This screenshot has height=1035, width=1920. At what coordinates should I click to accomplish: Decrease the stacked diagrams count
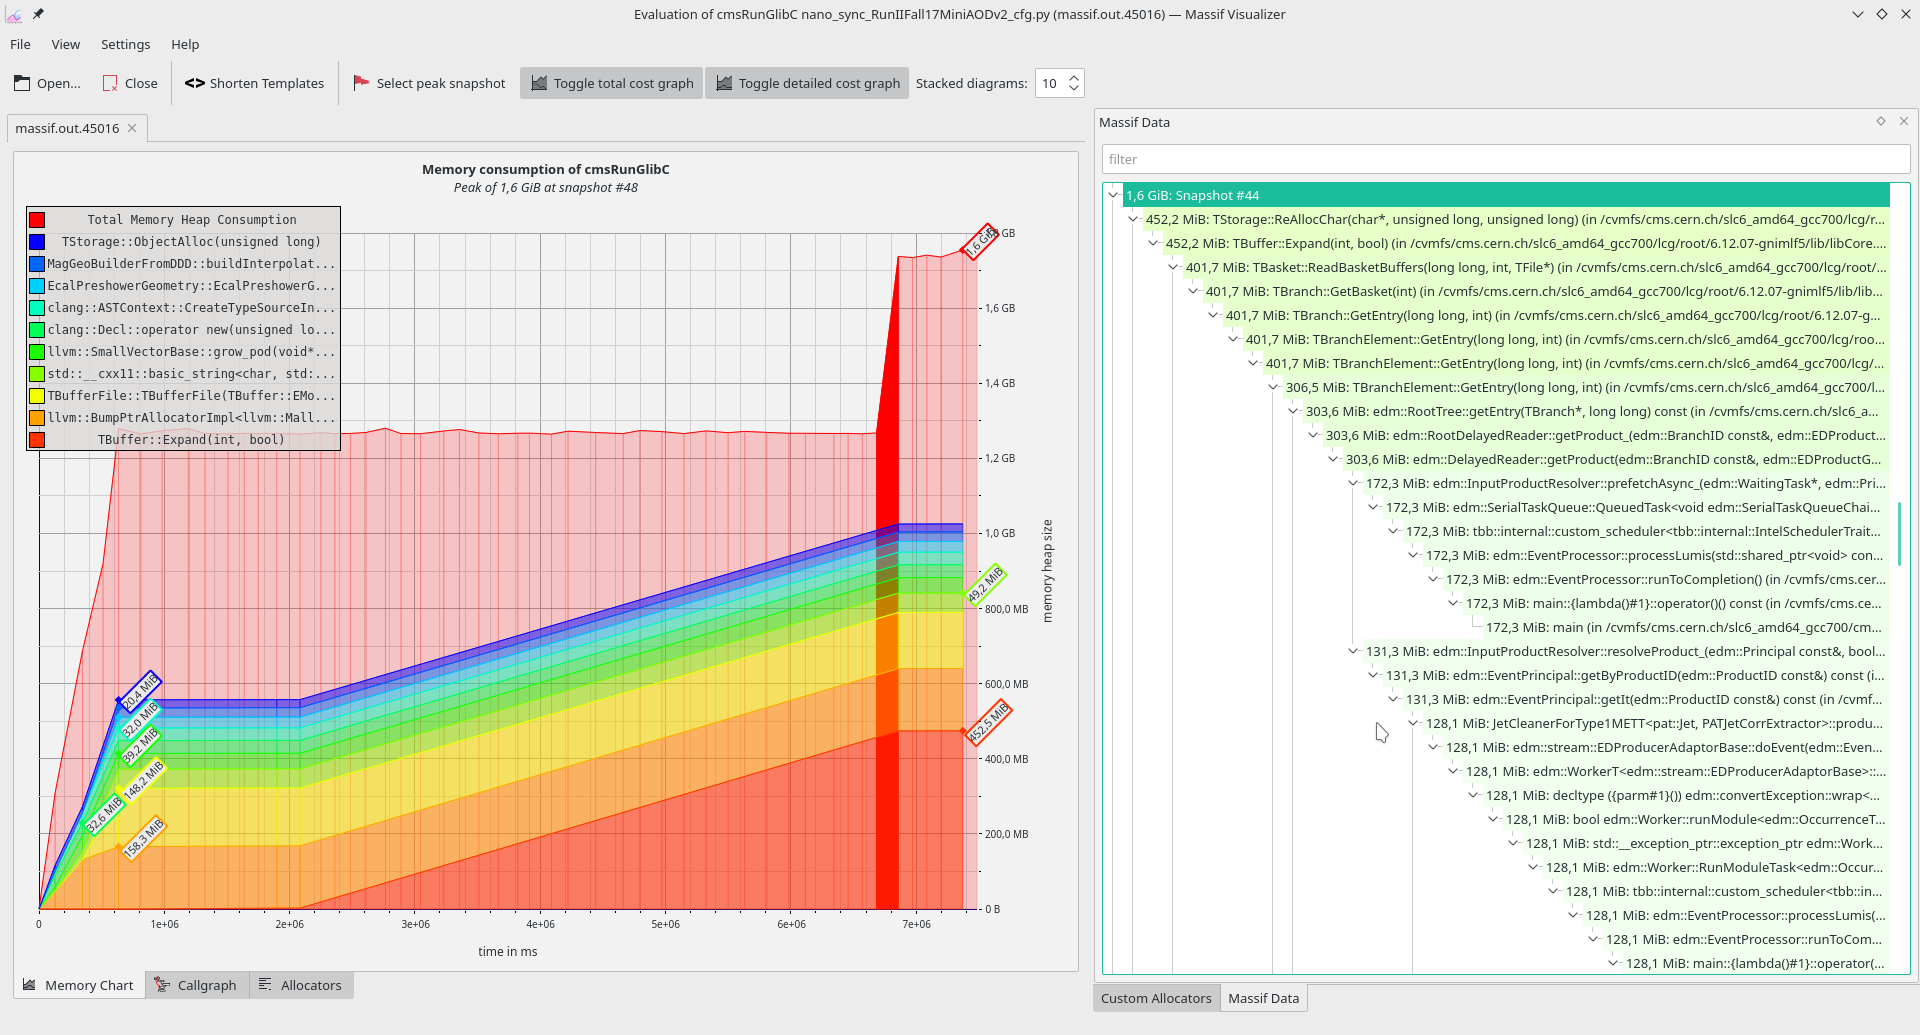1074,89
